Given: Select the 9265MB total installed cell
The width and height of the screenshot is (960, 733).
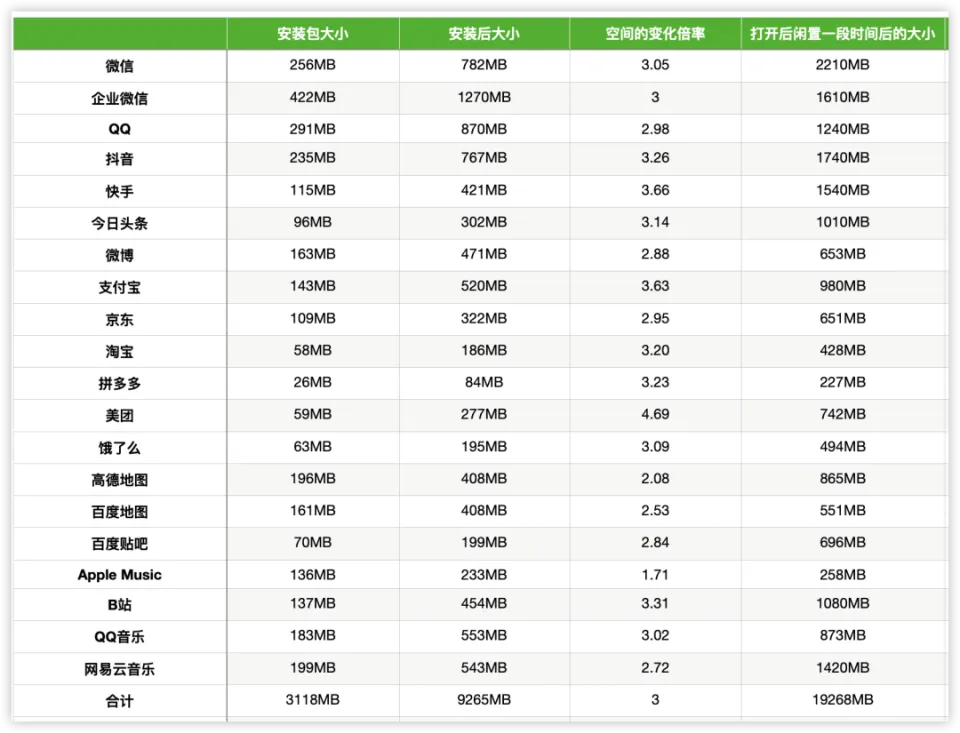Looking at the screenshot, I should tap(484, 700).
